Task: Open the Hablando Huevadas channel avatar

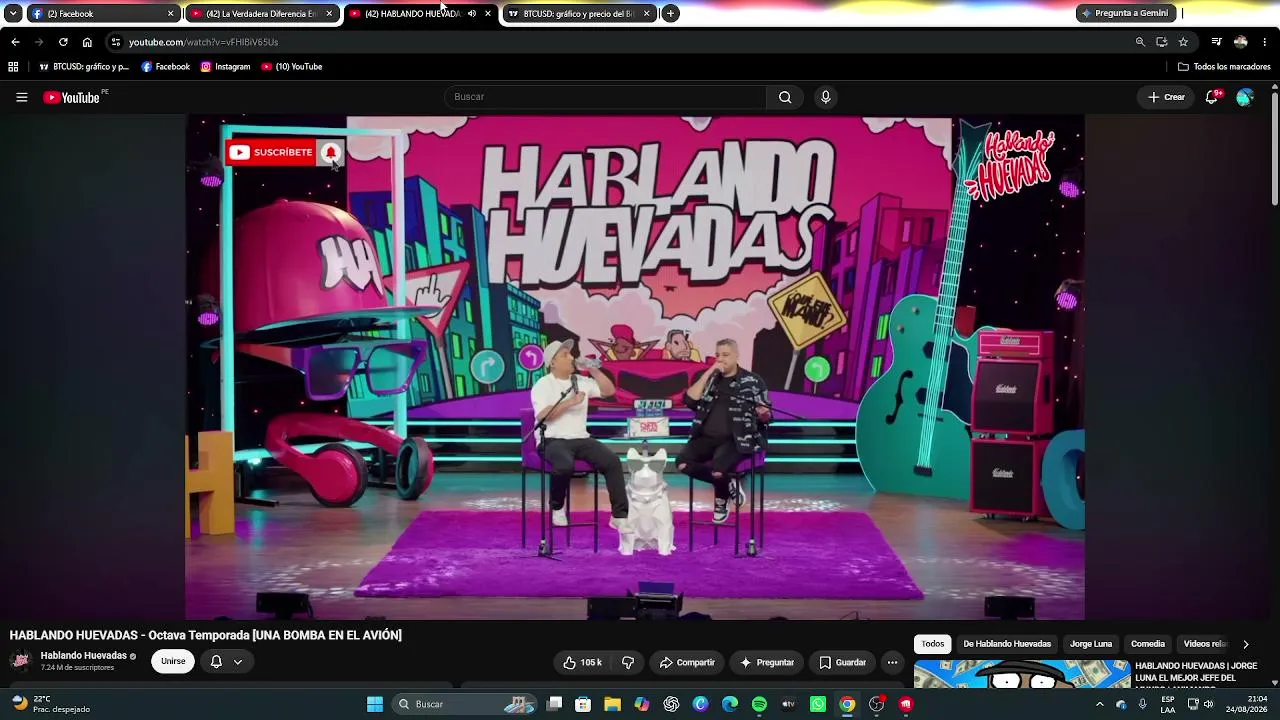Action: tap(20, 661)
